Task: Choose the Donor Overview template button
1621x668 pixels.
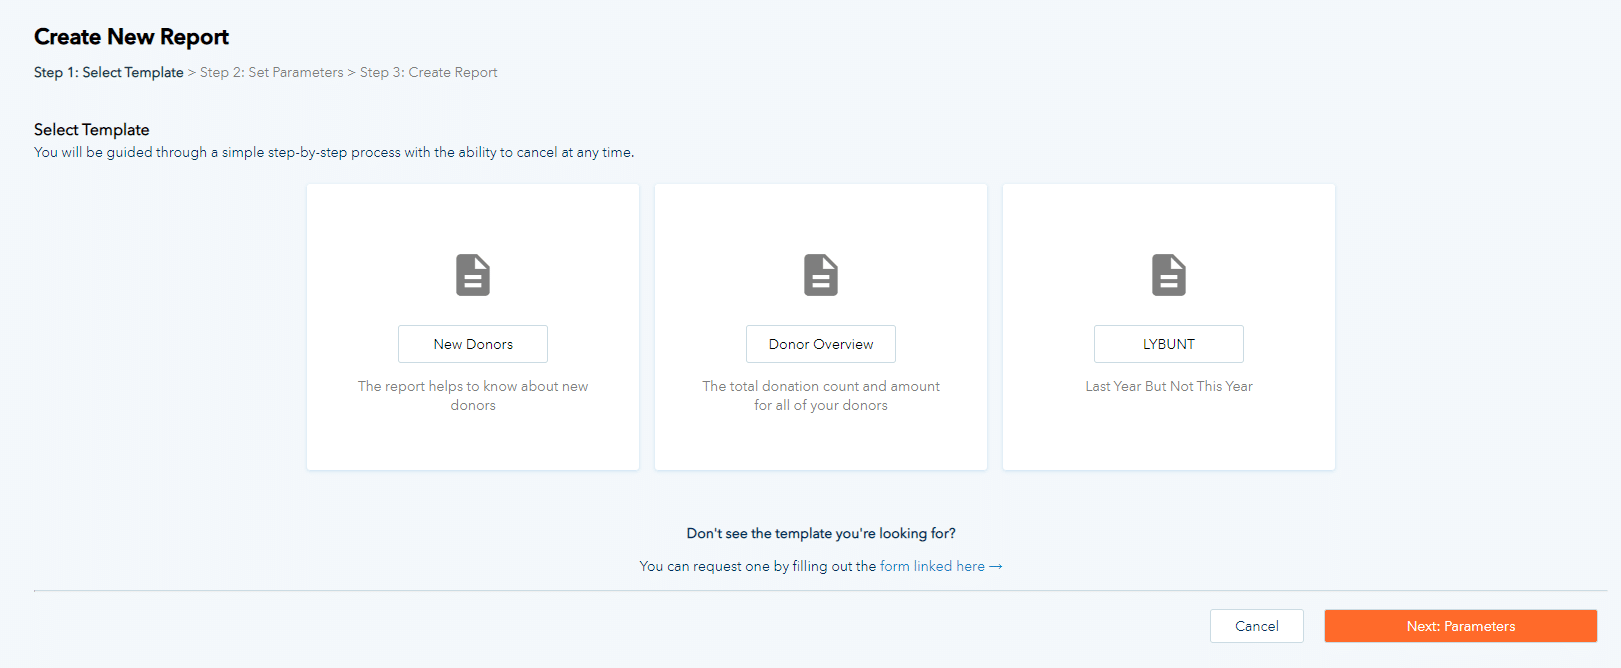Action: [x=821, y=344]
